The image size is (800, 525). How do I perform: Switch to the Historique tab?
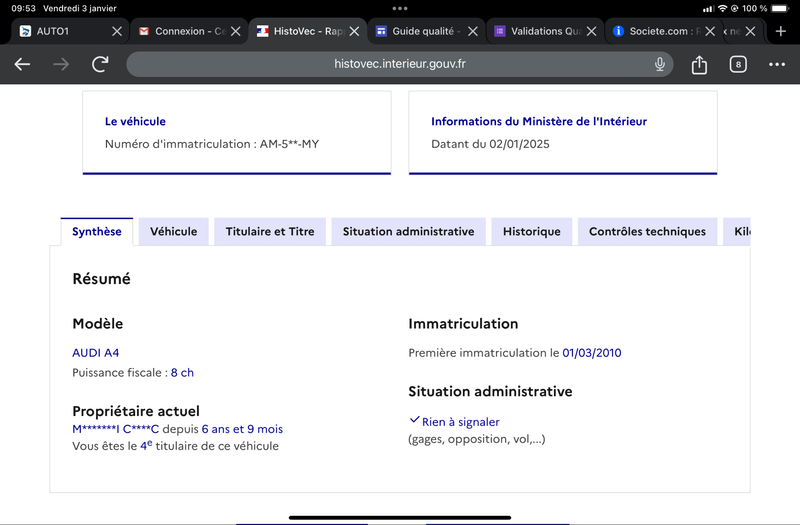tap(532, 232)
